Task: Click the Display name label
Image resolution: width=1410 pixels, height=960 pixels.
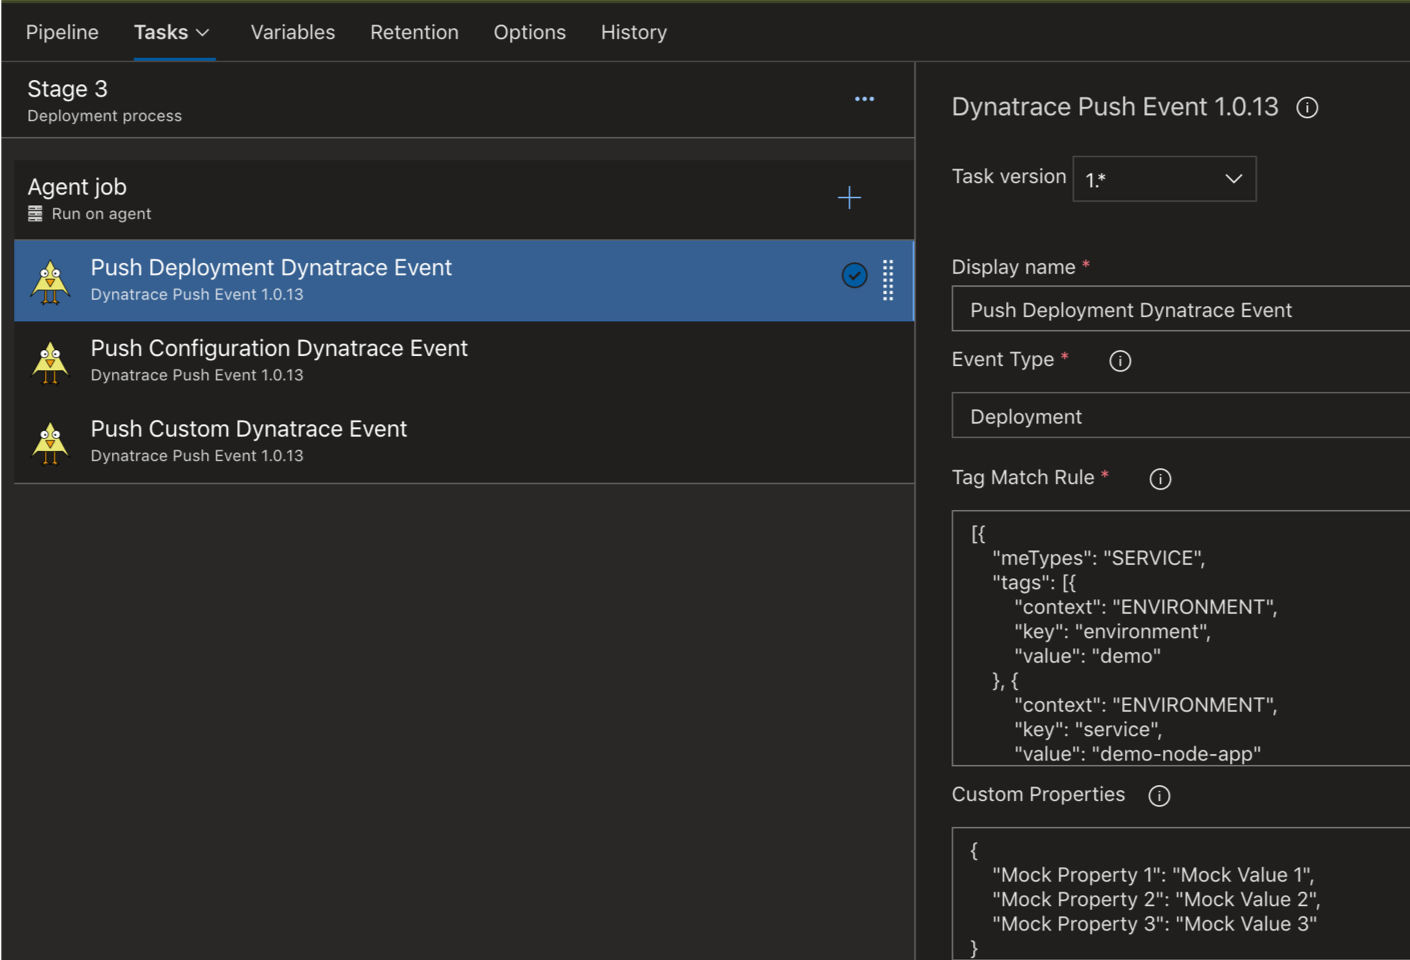Action: pyautogui.click(x=1014, y=267)
